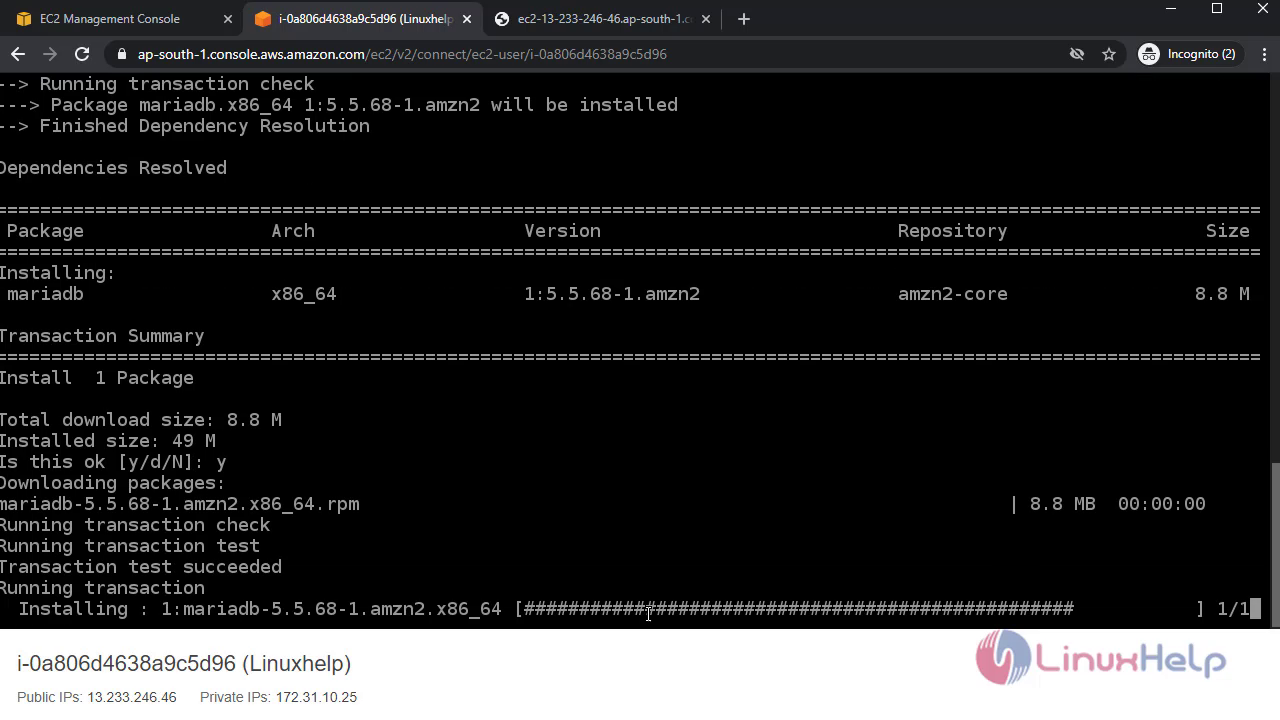
Task: Select the i-0a806d4638a9c5d96 (Linuxhelp) tab
Action: 362,19
